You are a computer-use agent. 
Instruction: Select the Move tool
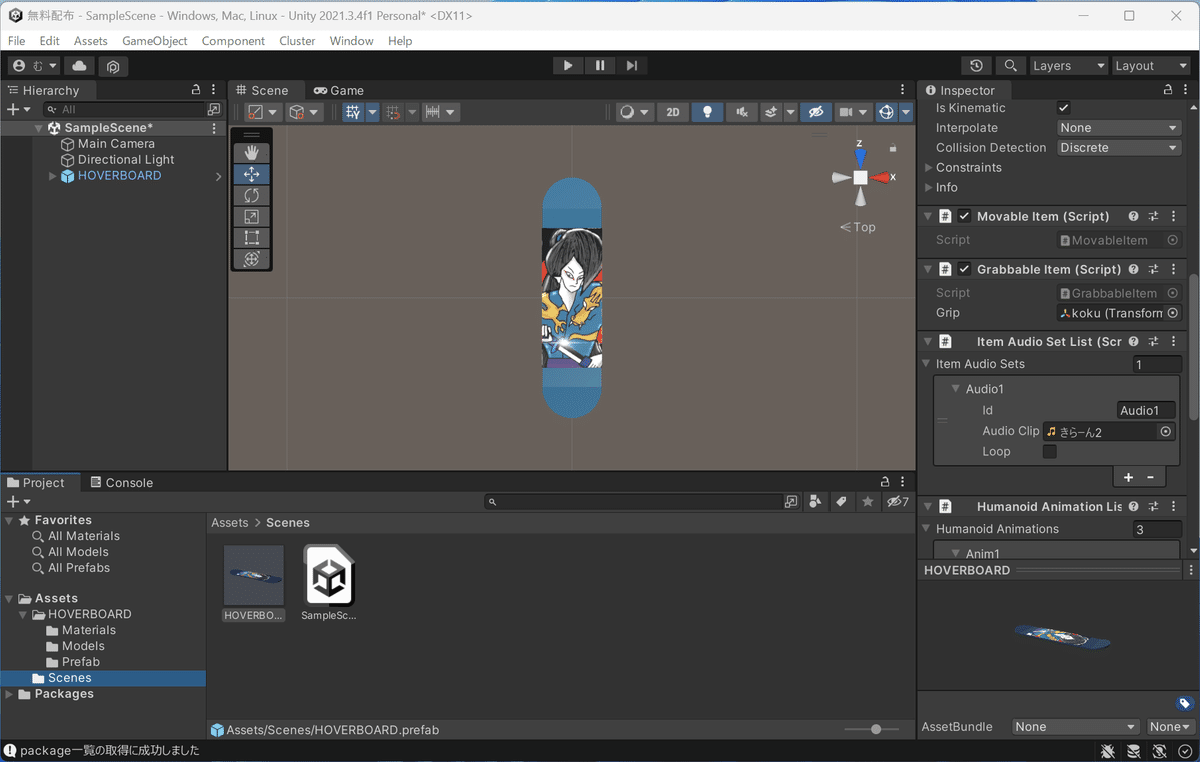pos(251,174)
